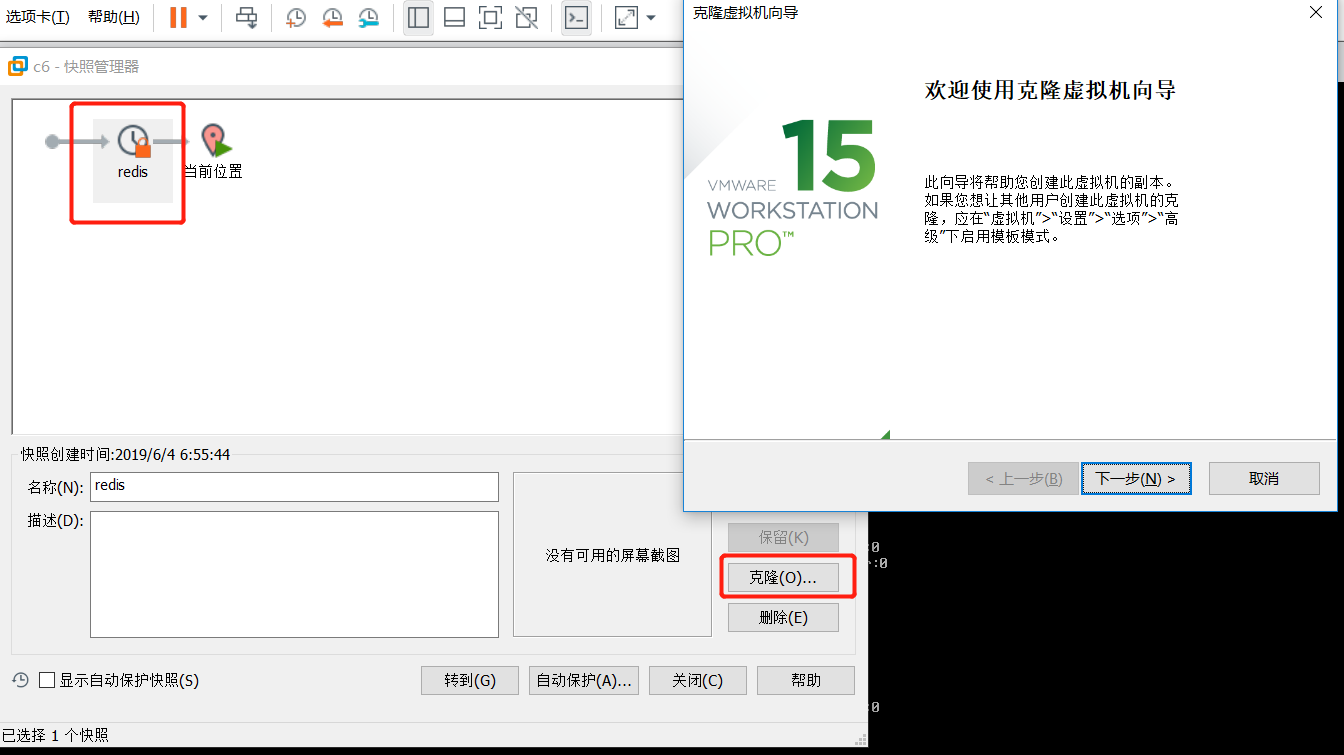Screen dimensions: 1344x755
Task: Enable 显示自动保护快照(S) checkbox
Action: (x=46, y=680)
